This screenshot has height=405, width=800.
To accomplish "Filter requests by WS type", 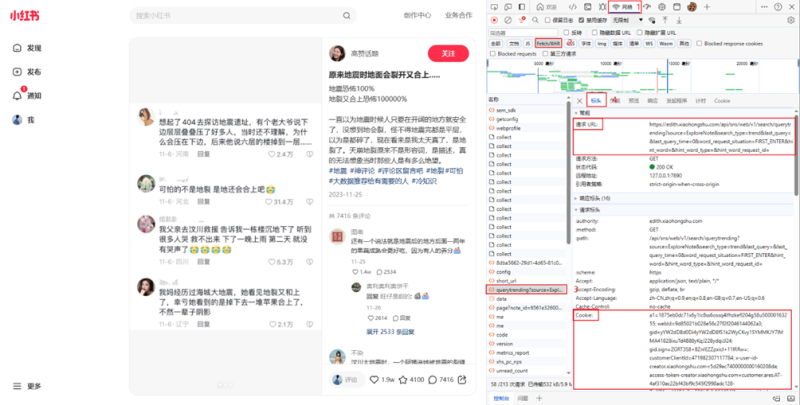I will tap(648, 43).
